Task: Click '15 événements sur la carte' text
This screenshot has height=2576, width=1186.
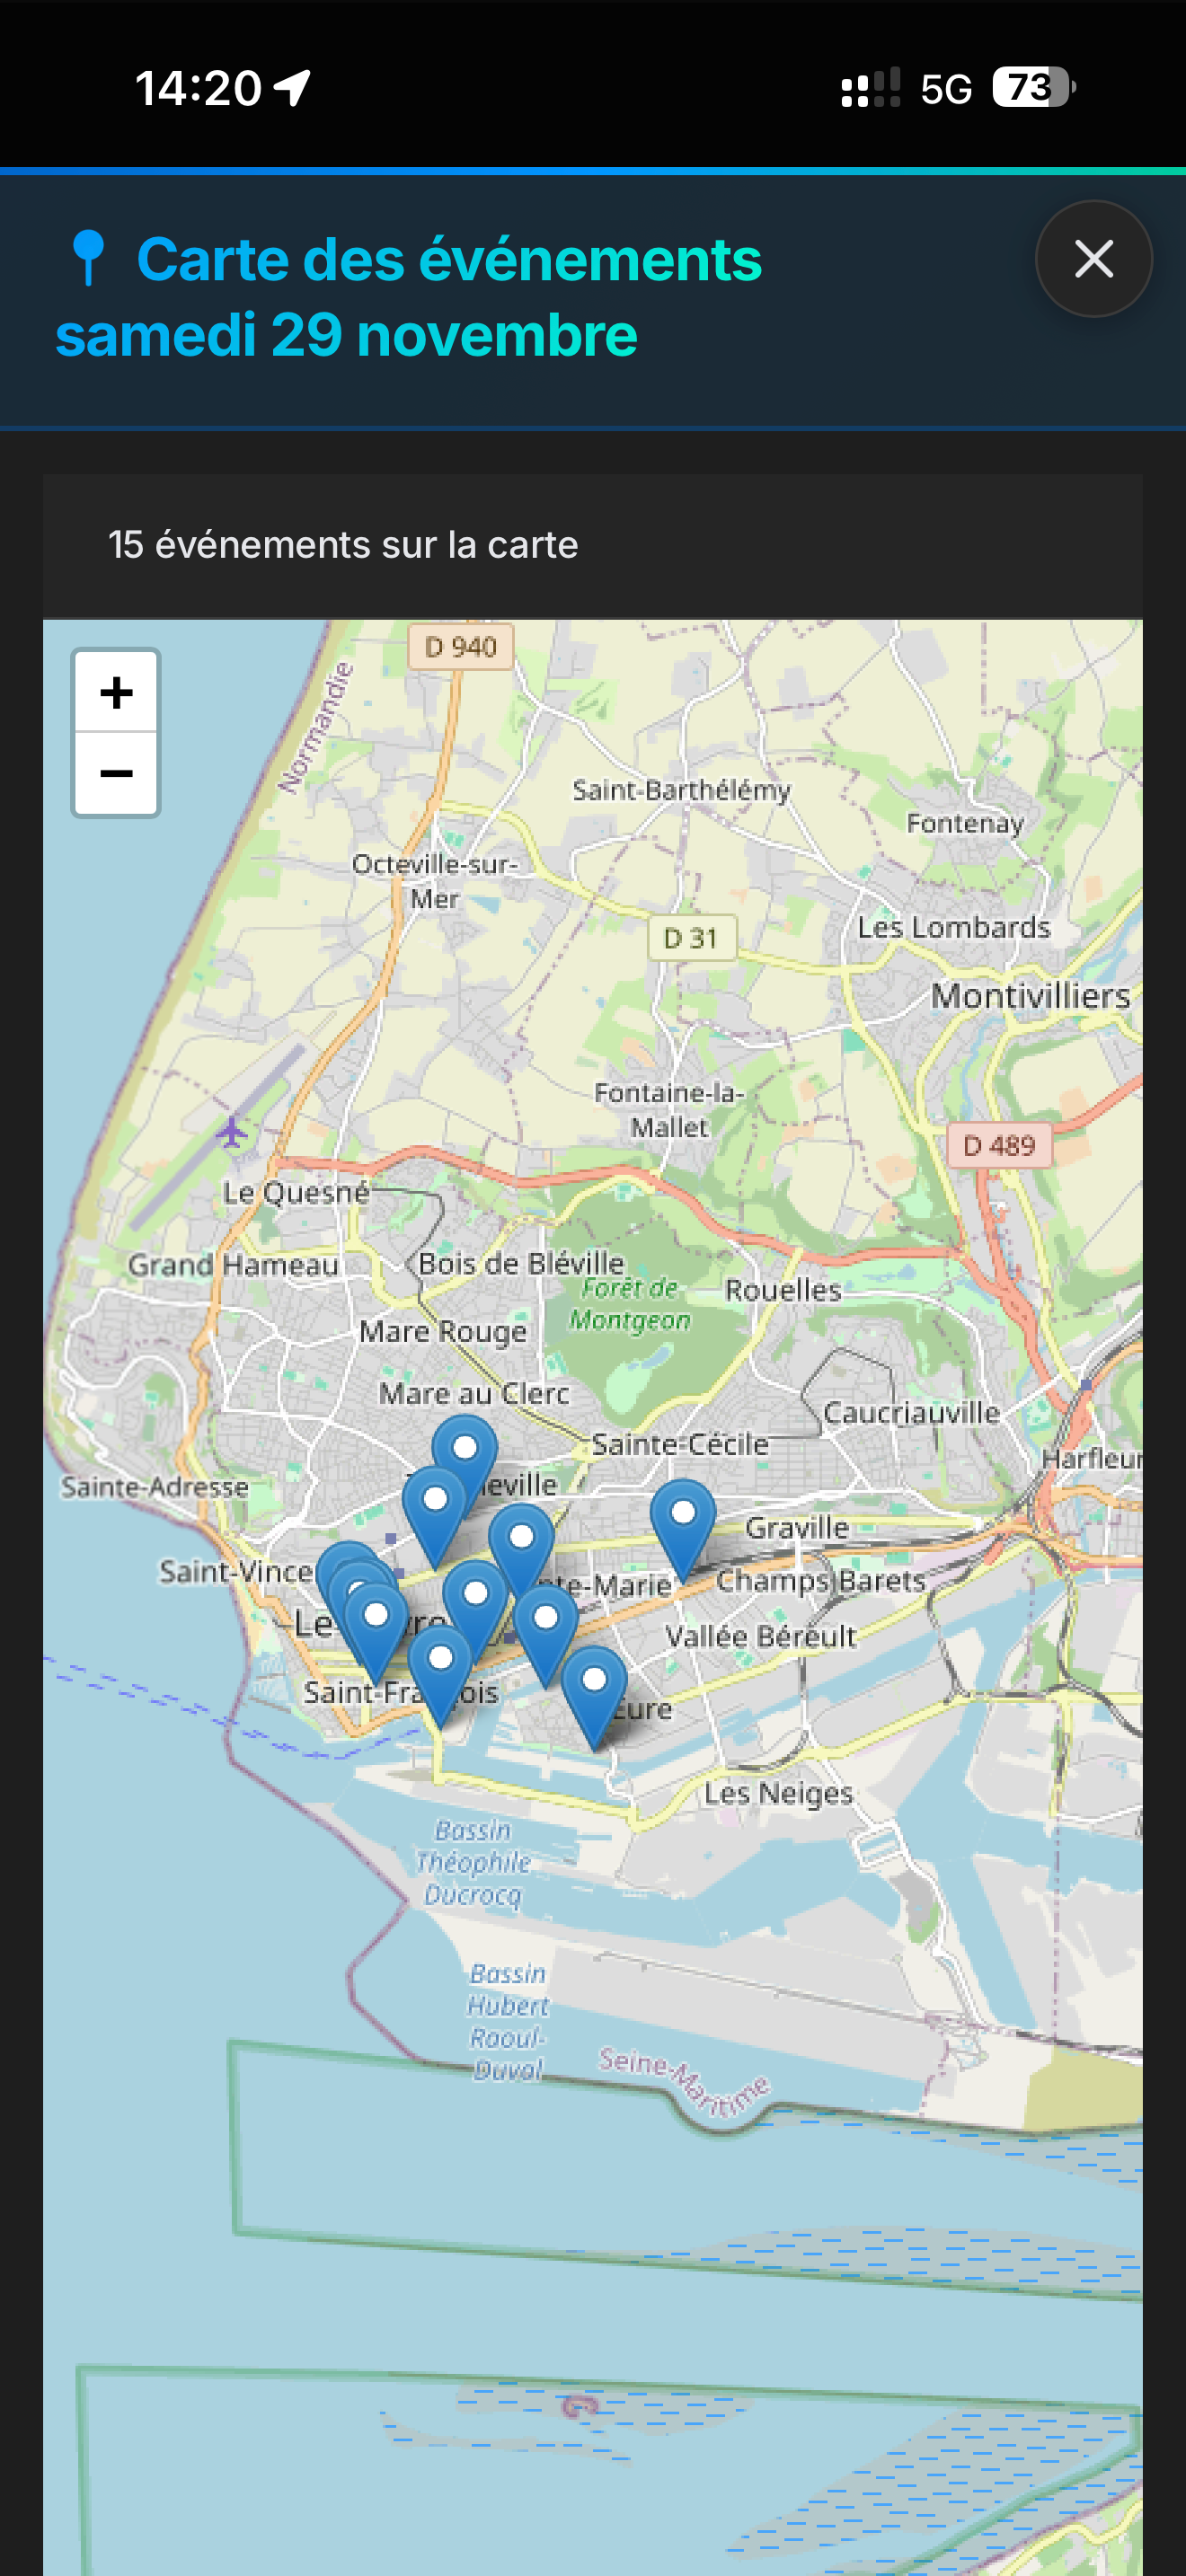Action: coord(343,545)
